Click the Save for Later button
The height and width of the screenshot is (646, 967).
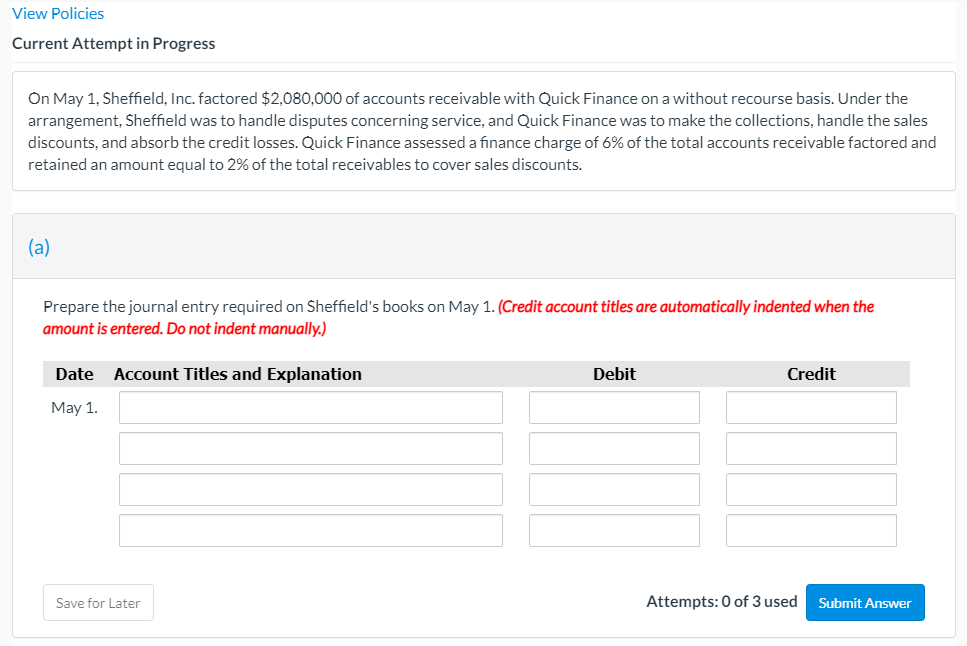click(98, 603)
